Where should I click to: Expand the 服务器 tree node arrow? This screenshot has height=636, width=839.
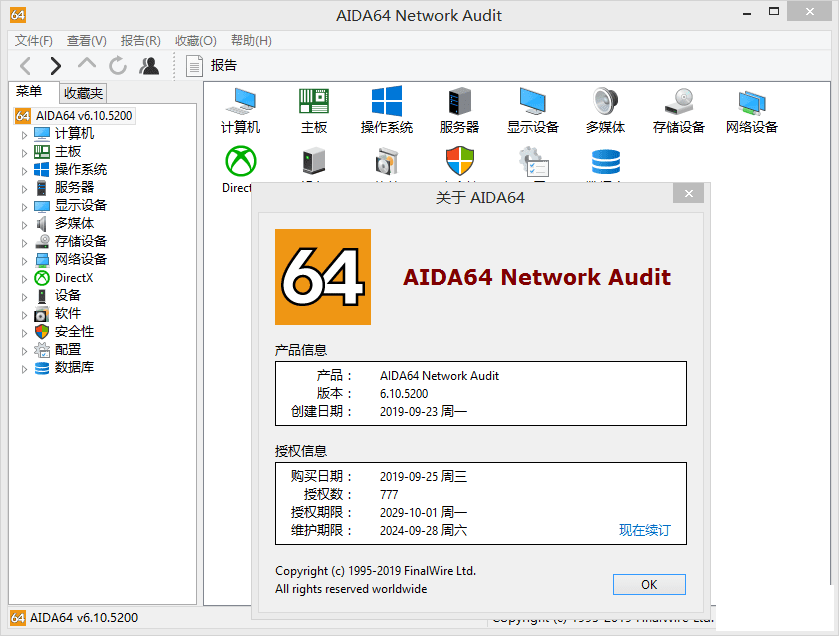click(24, 189)
